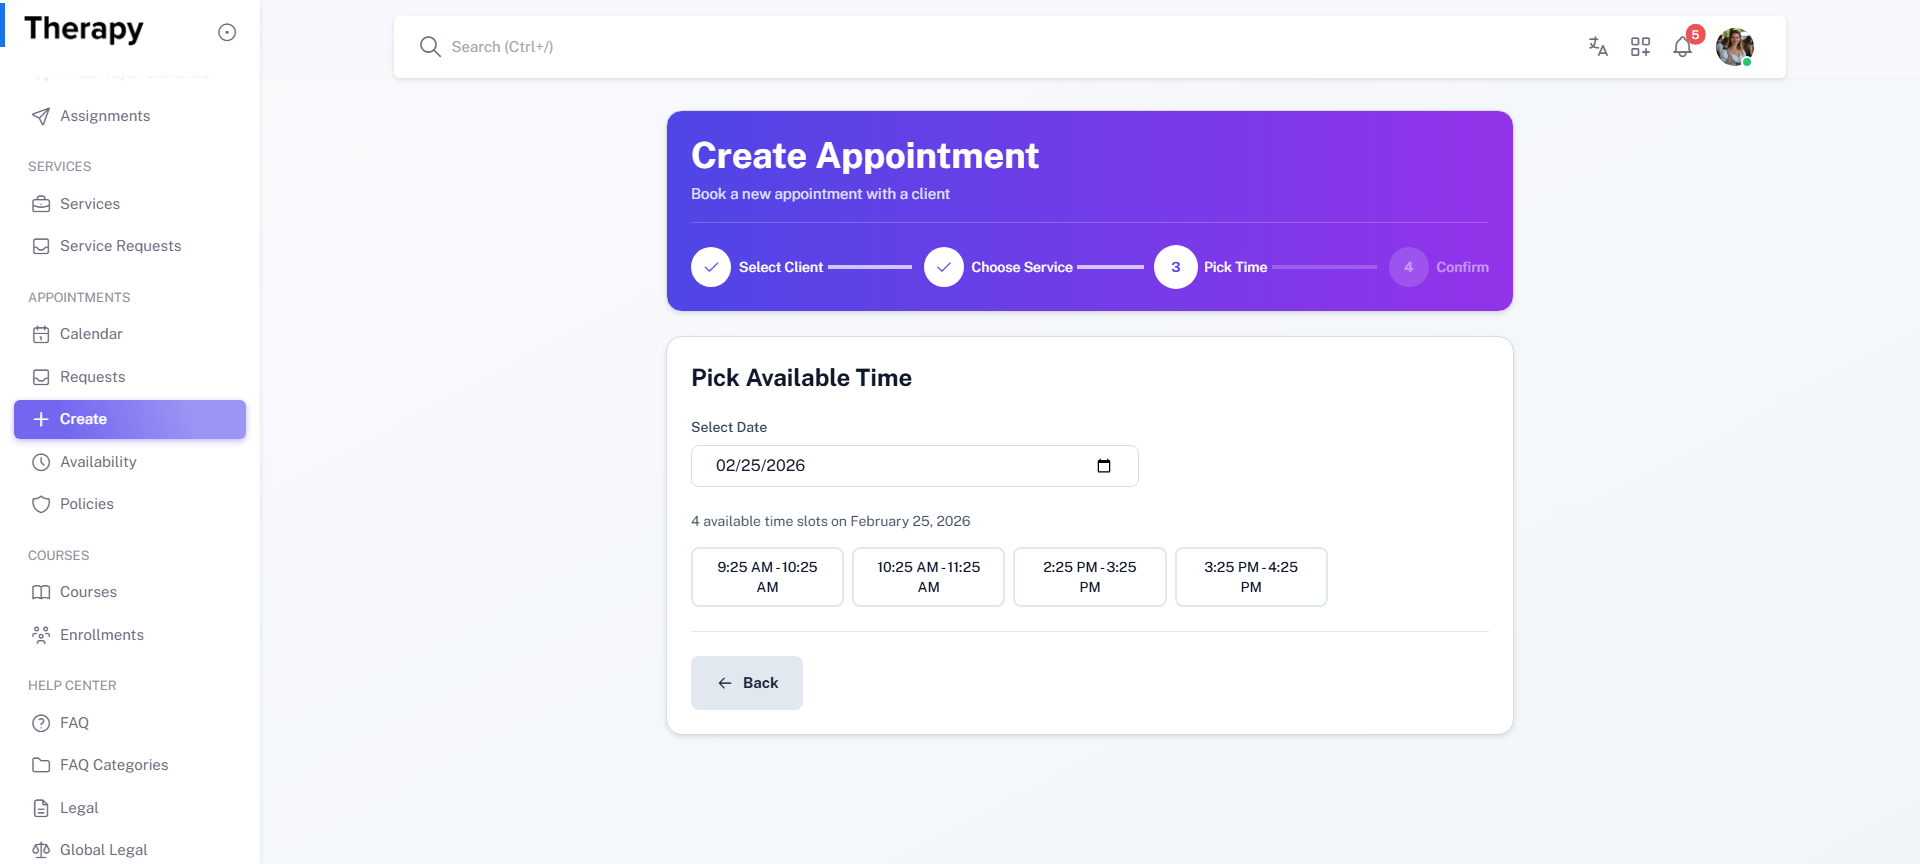Screen dimensions: 1920x864
Task: Open the user profile avatar
Action: pos(1735,47)
